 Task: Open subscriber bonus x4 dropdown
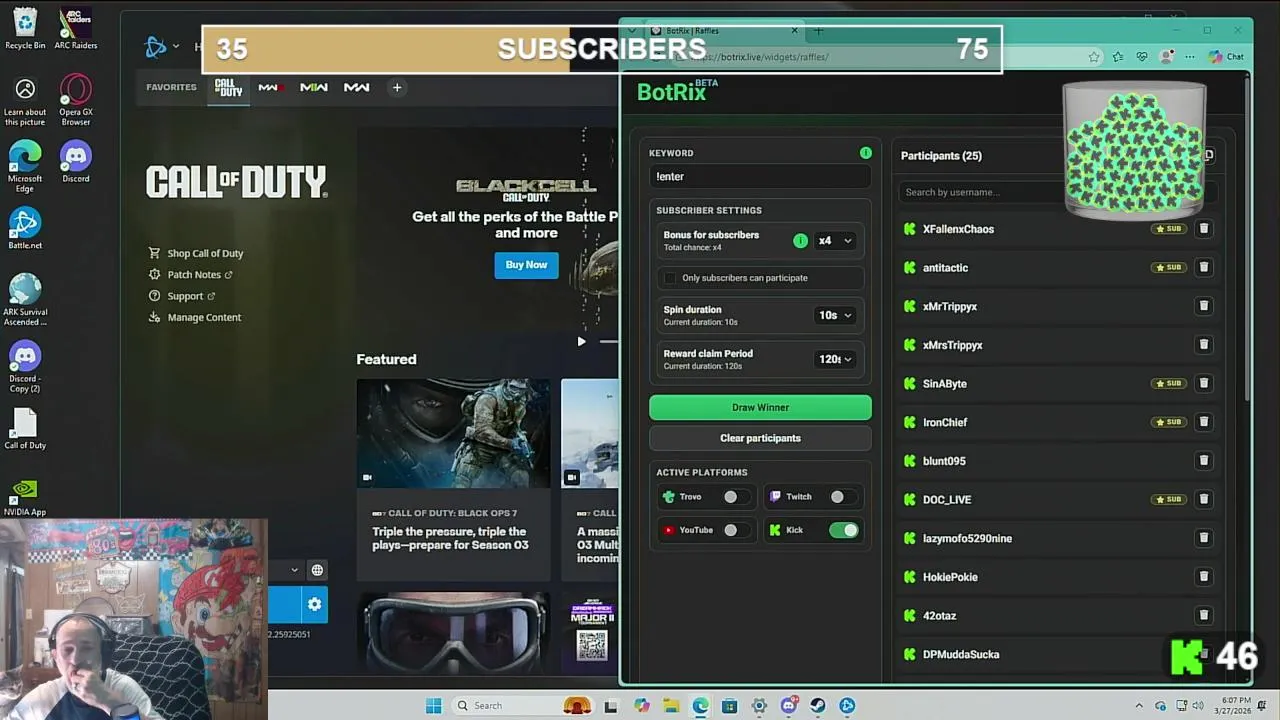(x=835, y=241)
